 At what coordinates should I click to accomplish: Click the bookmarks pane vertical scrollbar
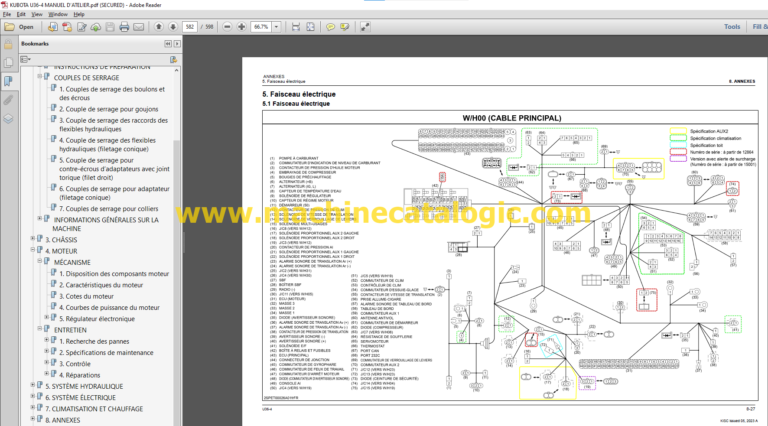point(177,246)
